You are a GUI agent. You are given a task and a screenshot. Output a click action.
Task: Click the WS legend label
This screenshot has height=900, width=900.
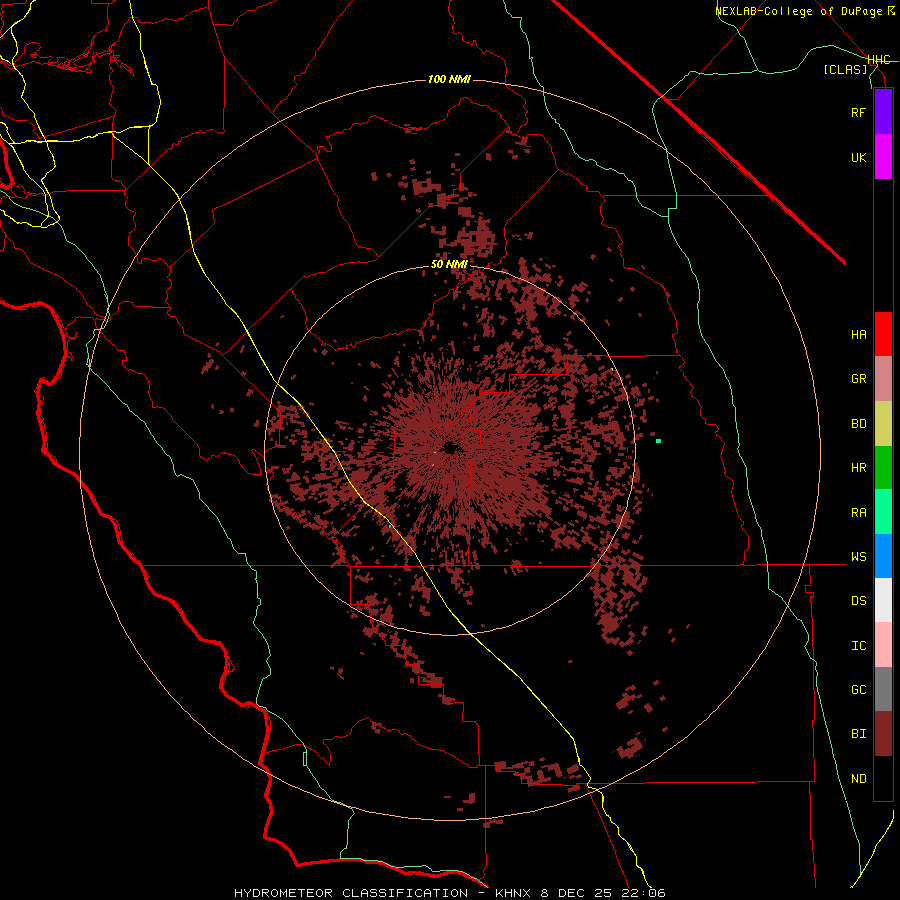(x=859, y=556)
